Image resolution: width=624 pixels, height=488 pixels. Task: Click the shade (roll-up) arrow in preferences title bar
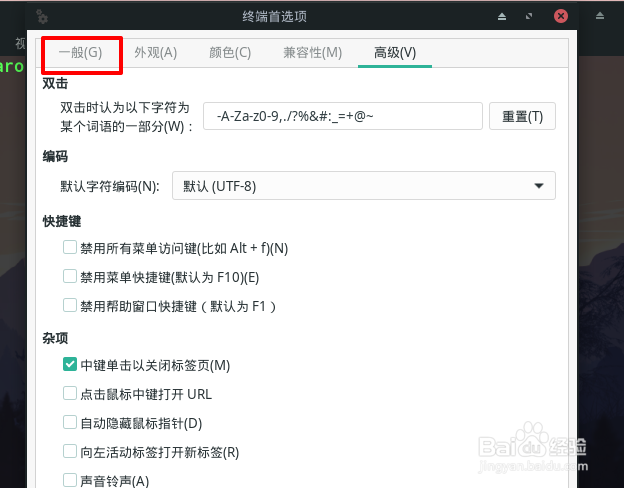click(502, 16)
